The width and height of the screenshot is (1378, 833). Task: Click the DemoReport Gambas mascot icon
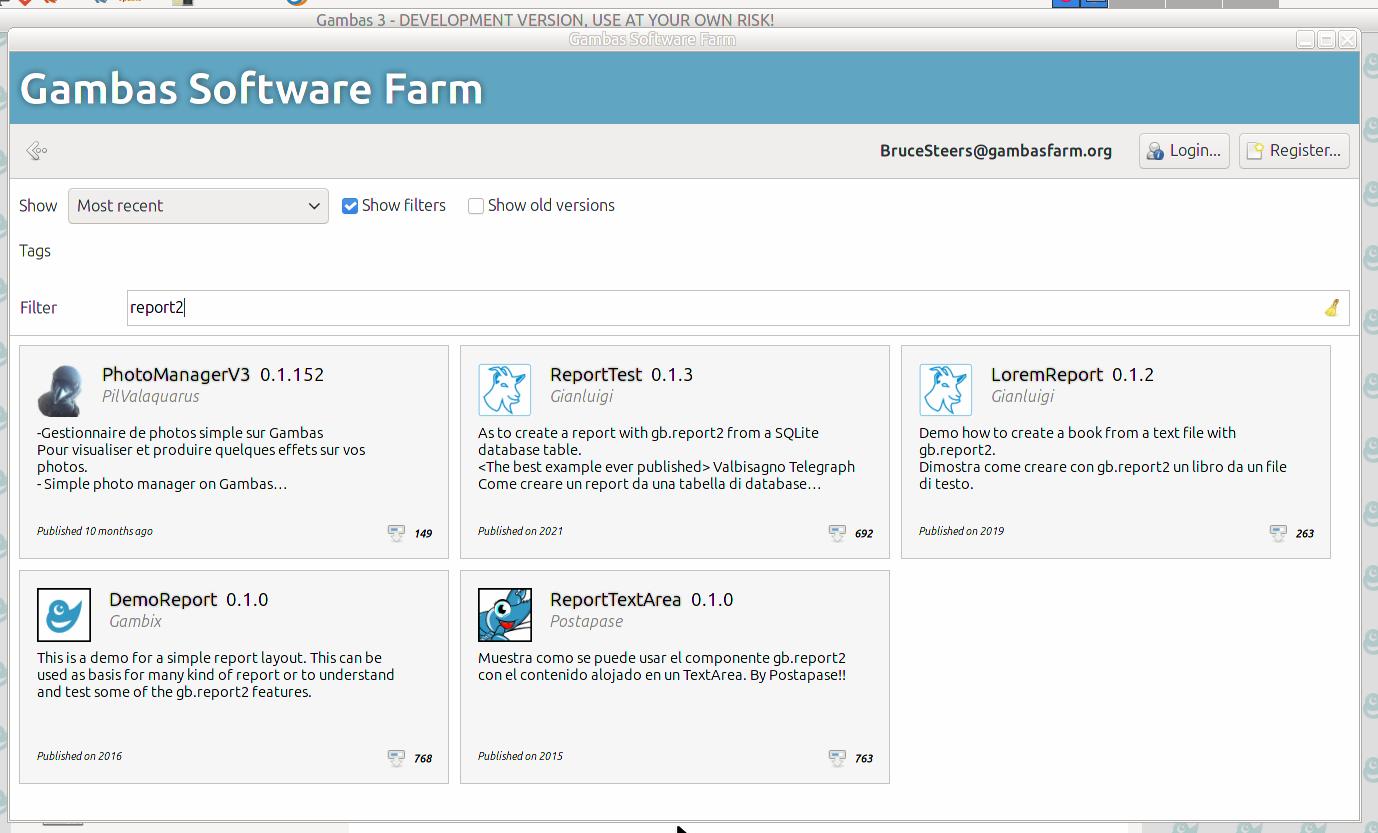pyautogui.click(x=63, y=615)
